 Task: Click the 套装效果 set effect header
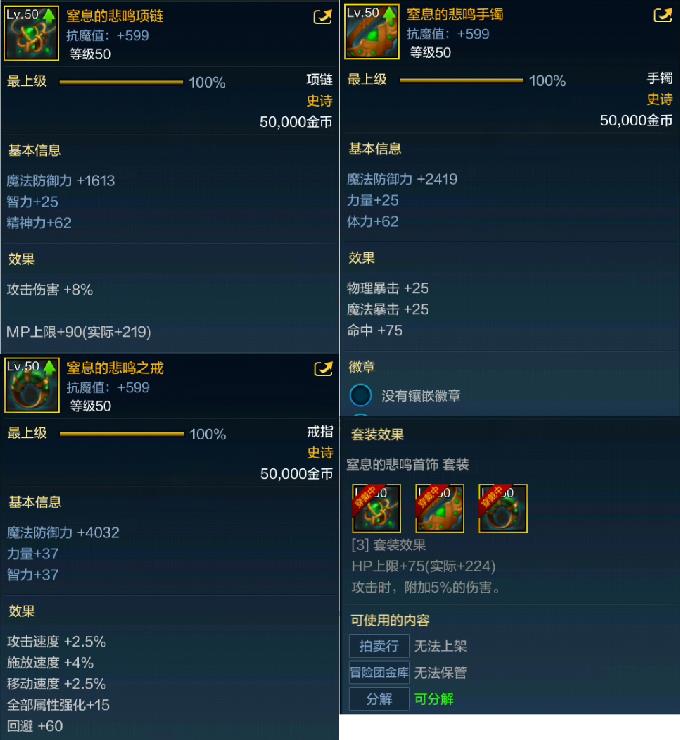[x=377, y=434]
